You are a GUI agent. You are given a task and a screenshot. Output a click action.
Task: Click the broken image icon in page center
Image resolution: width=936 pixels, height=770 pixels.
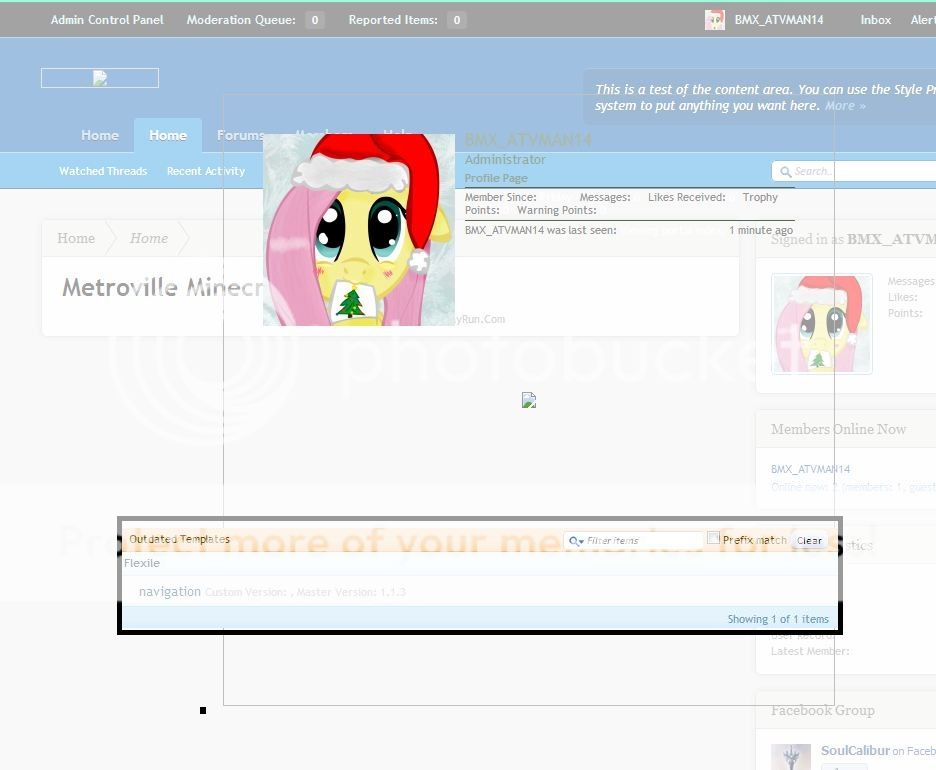click(529, 401)
